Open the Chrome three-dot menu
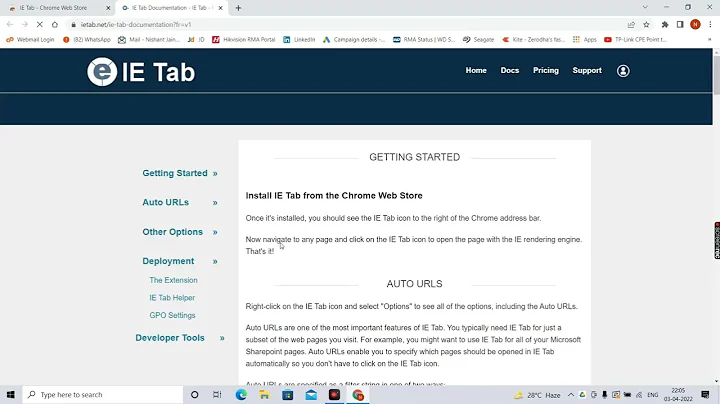Image resolution: width=720 pixels, height=404 pixels. (x=710, y=24)
